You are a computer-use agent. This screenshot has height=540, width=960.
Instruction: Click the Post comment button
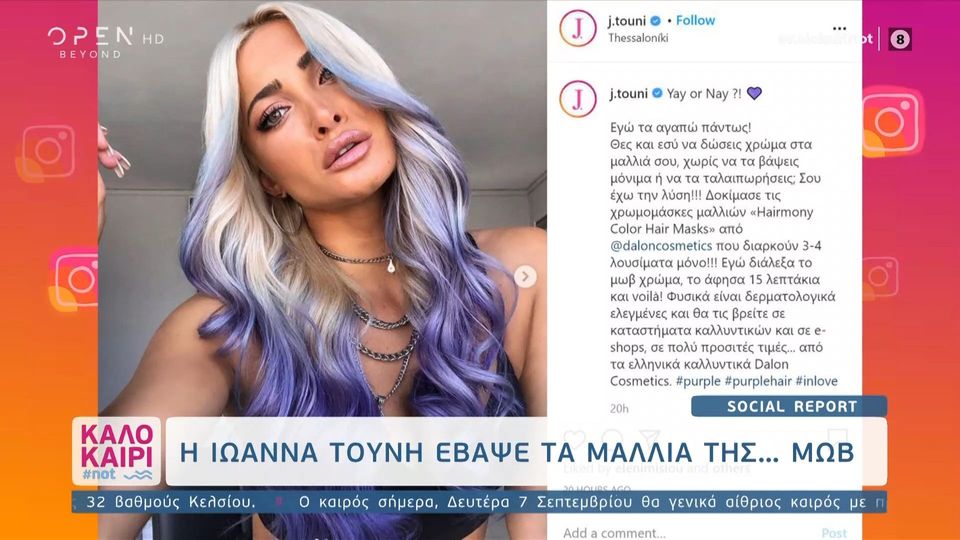coord(834,533)
